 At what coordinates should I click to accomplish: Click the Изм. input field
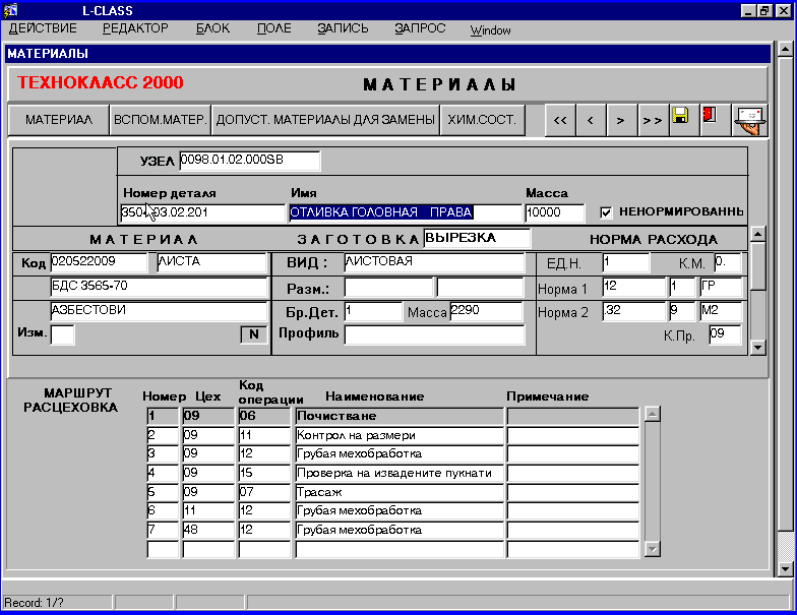click(63, 334)
